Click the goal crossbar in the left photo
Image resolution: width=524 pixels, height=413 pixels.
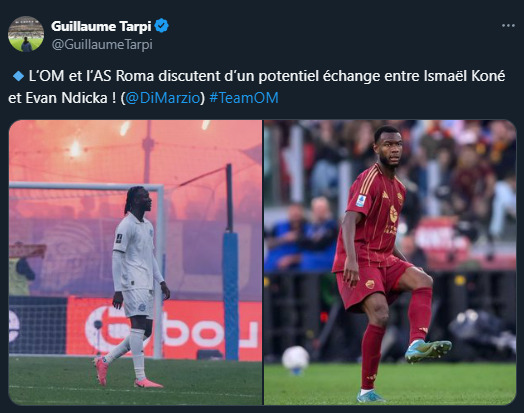point(86,186)
